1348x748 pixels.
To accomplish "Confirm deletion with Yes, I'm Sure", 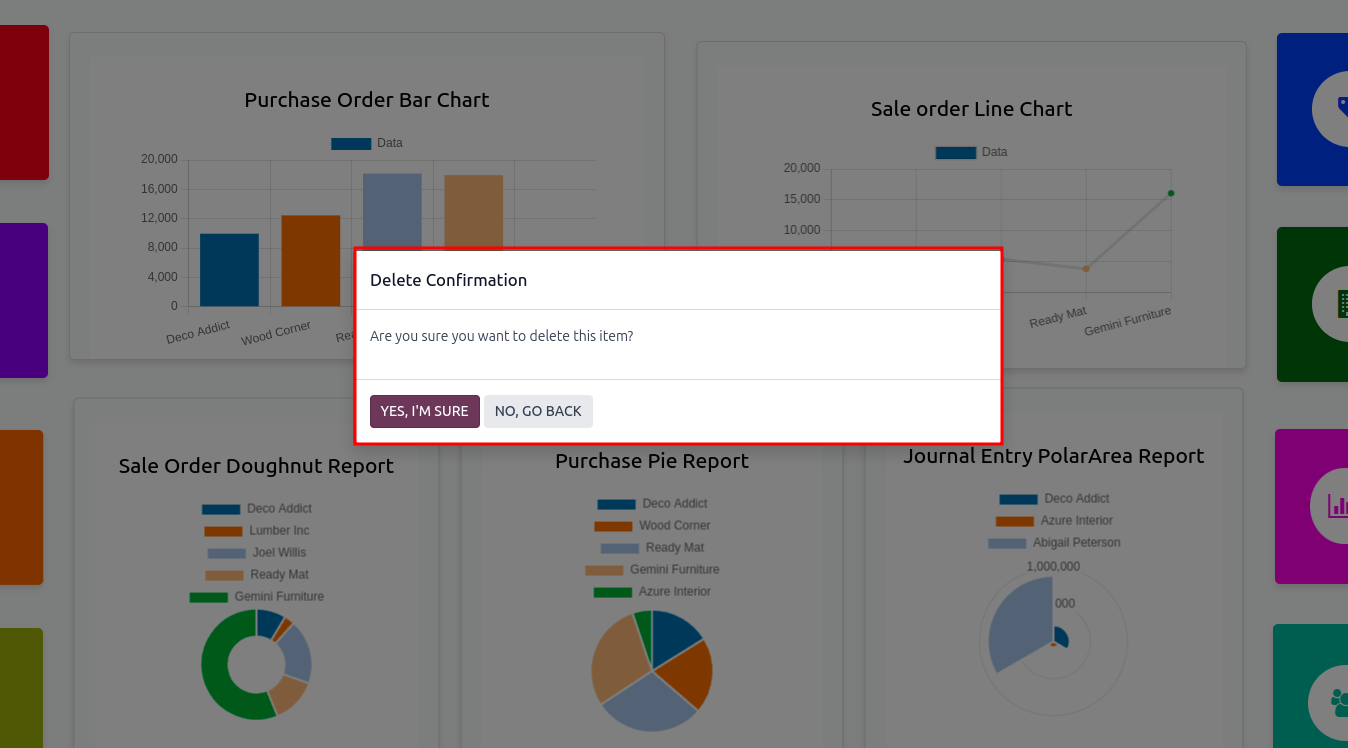I will coord(424,411).
